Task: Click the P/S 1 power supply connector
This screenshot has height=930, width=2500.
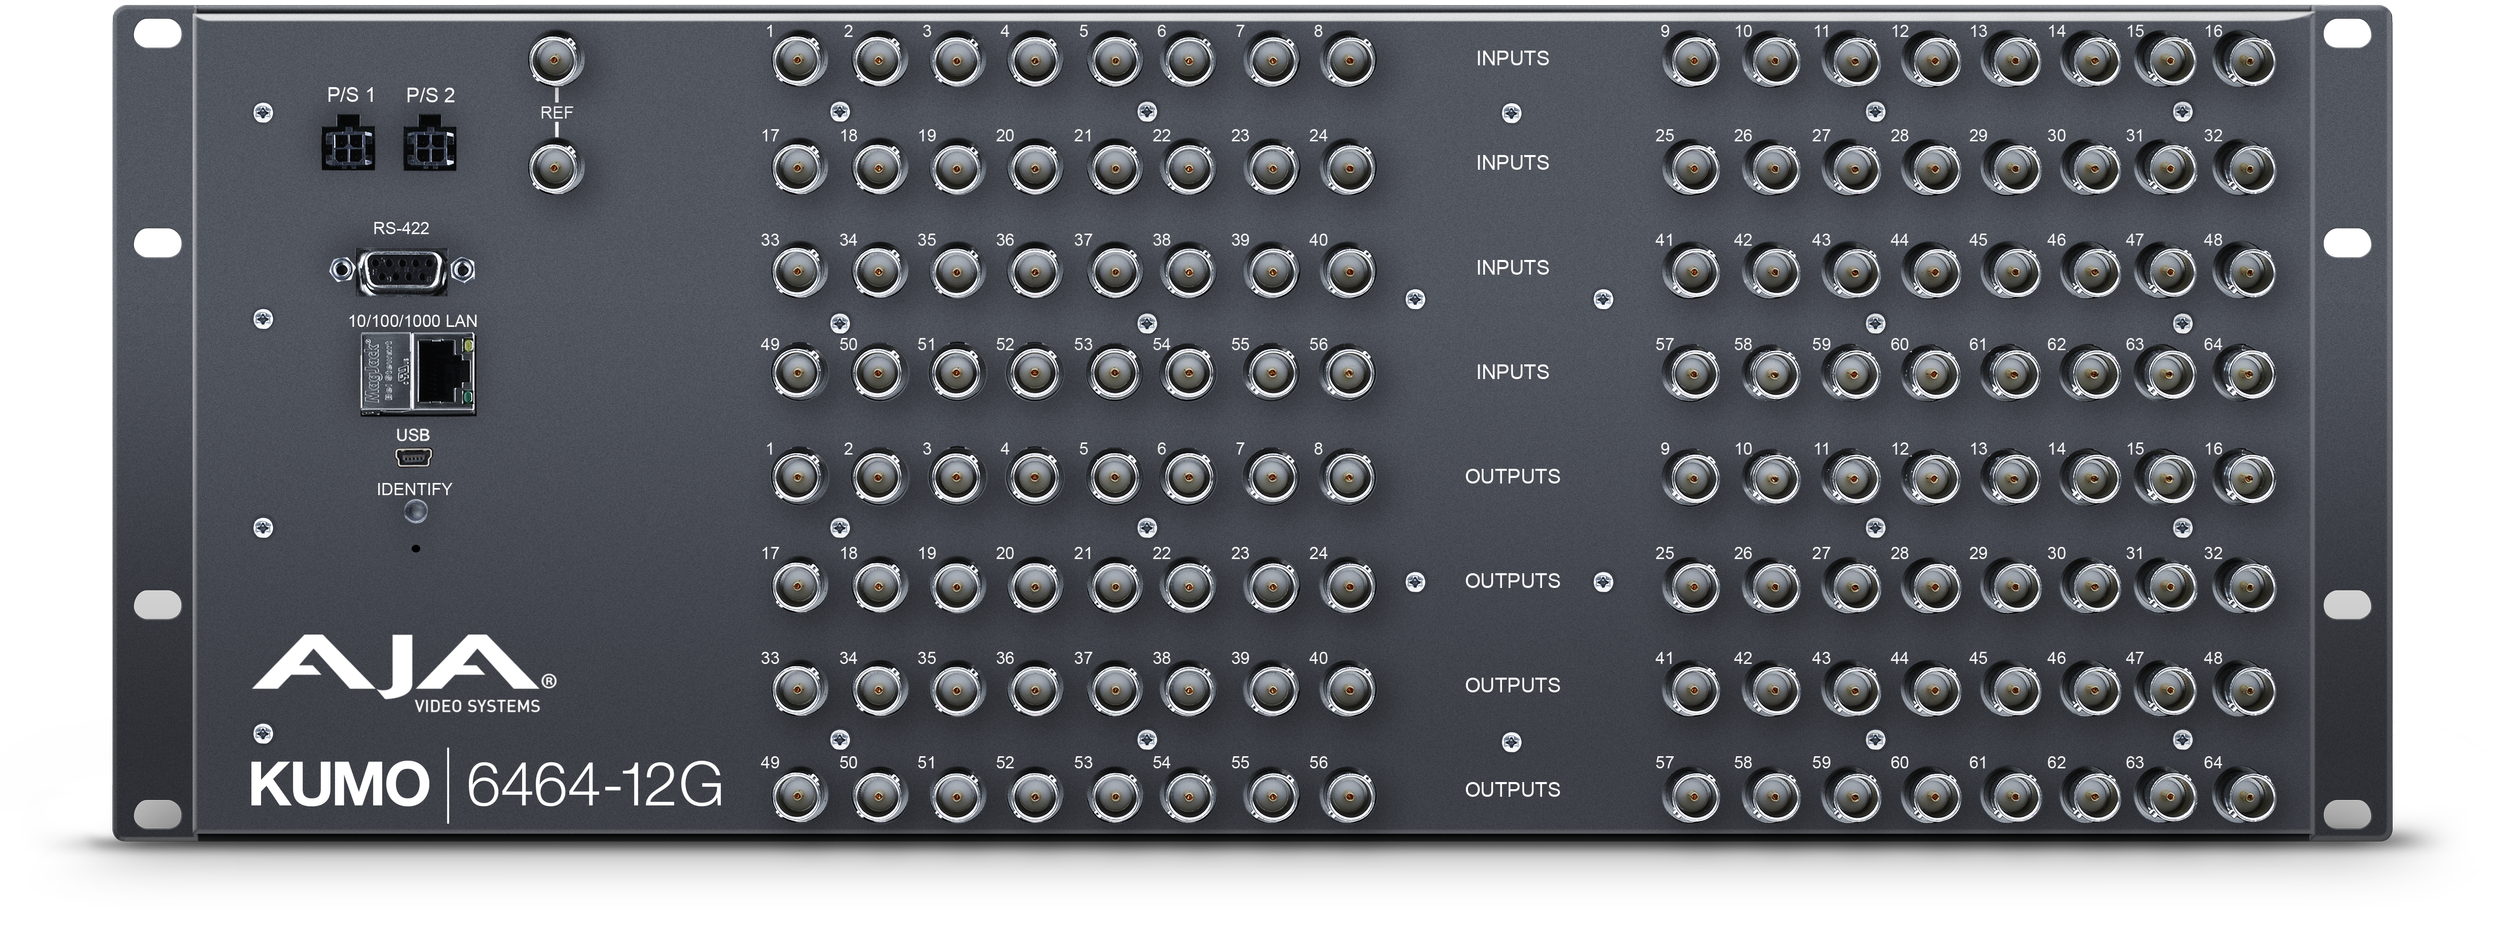Action: pyautogui.click(x=348, y=146)
